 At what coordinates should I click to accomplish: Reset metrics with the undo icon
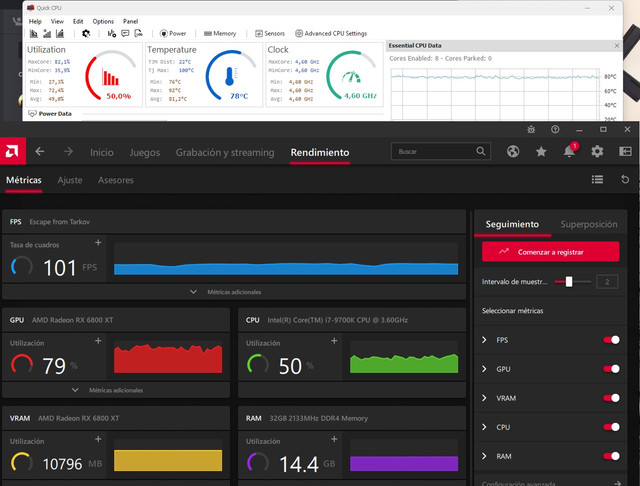coord(625,179)
